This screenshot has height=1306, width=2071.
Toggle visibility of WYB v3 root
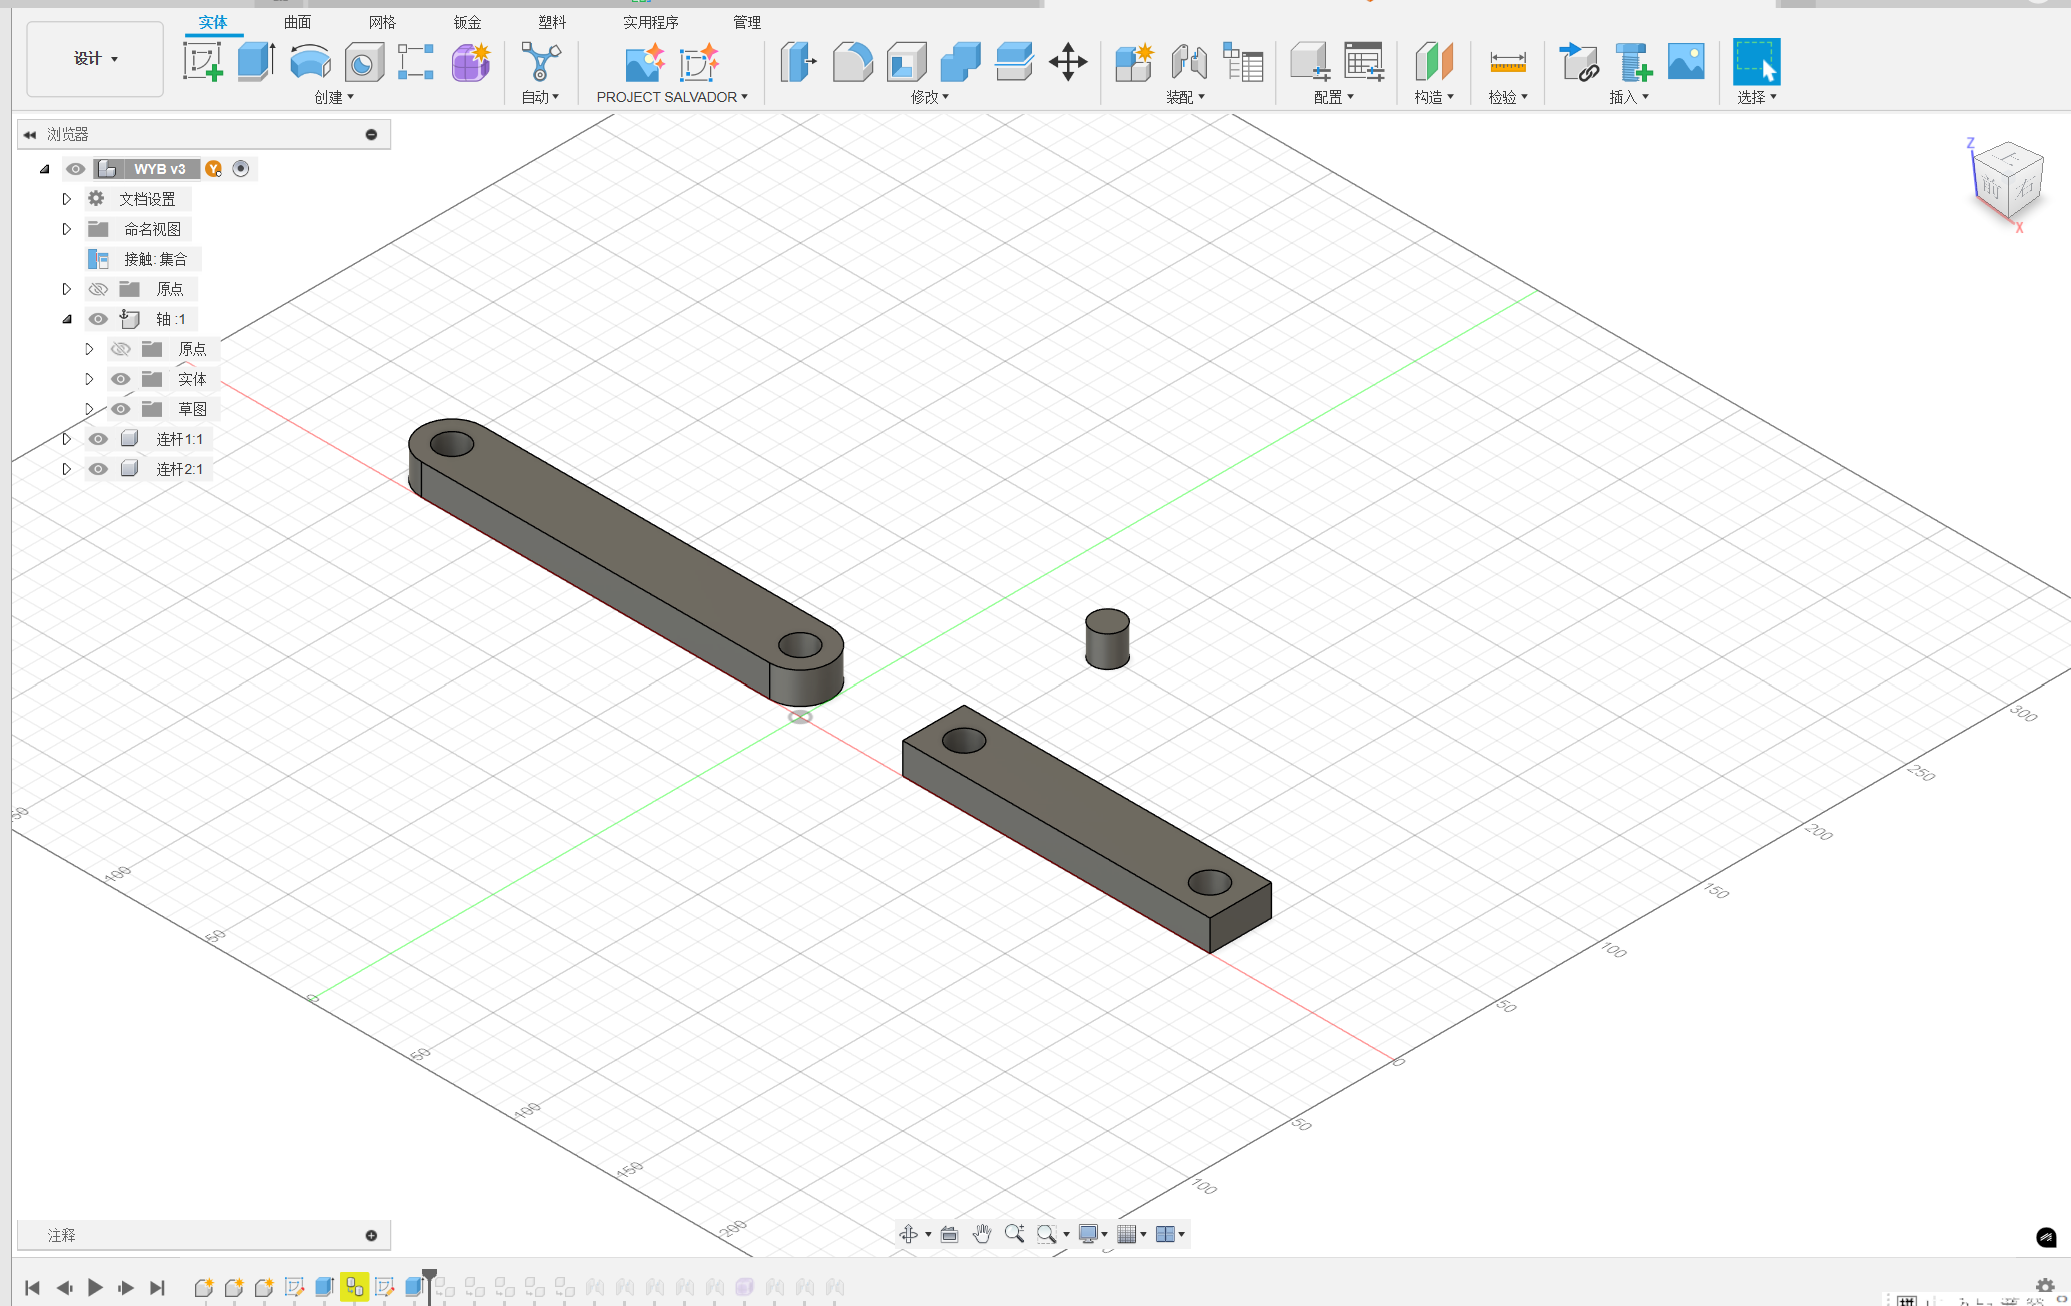(75, 169)
